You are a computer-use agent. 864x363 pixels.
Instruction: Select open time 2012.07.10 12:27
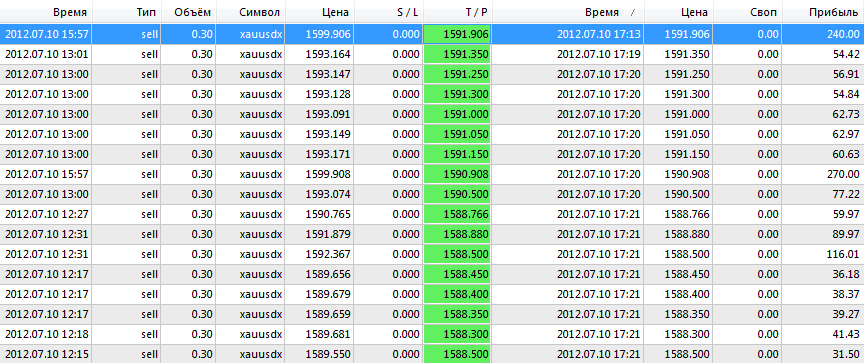46,214
